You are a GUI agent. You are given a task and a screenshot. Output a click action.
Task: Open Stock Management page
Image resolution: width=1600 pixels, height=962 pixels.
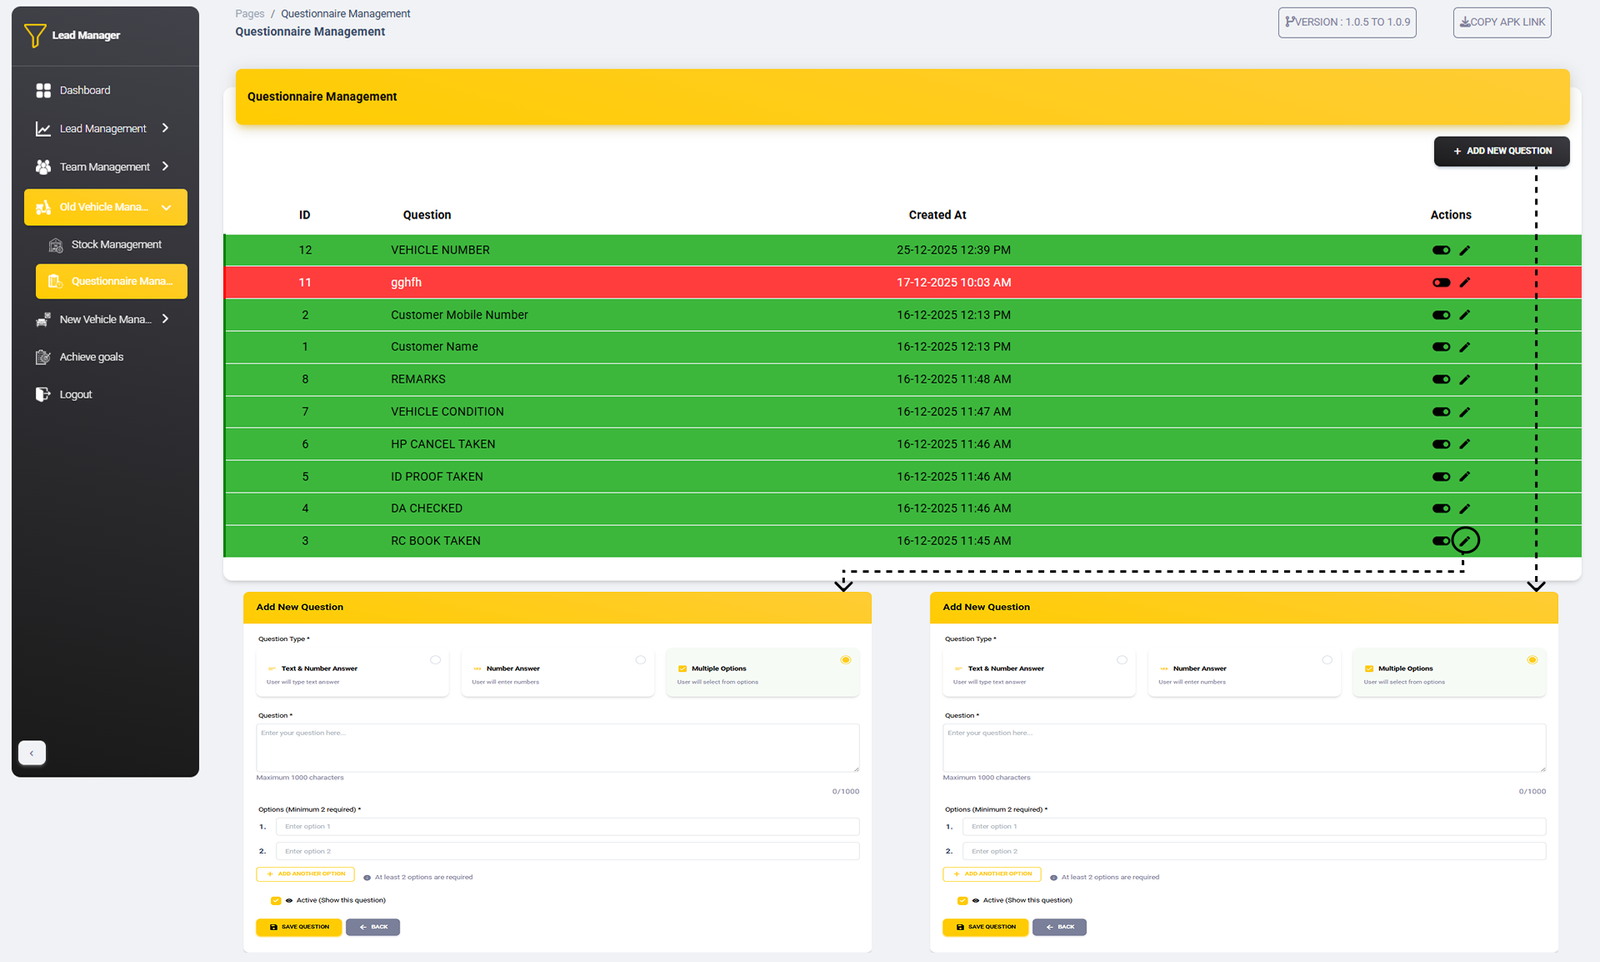[115, 245]
